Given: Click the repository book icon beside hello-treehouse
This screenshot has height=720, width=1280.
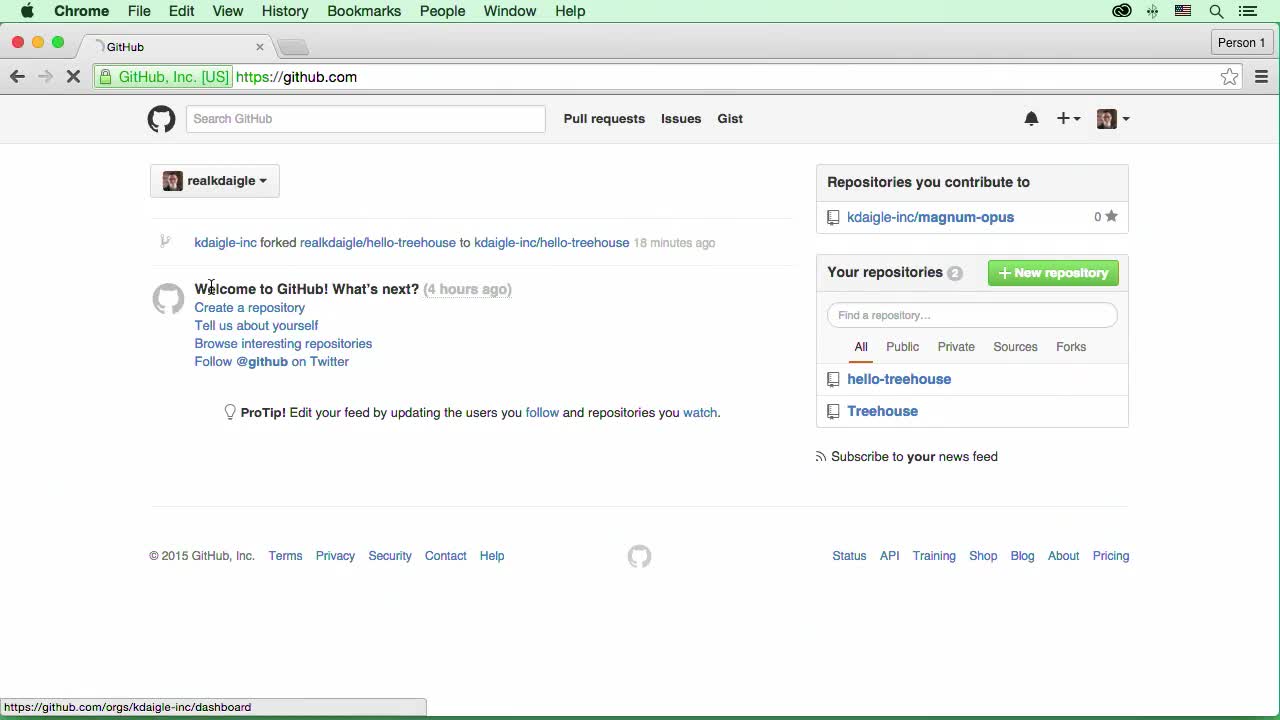Looking at the screenshot, I should point(833,379).
